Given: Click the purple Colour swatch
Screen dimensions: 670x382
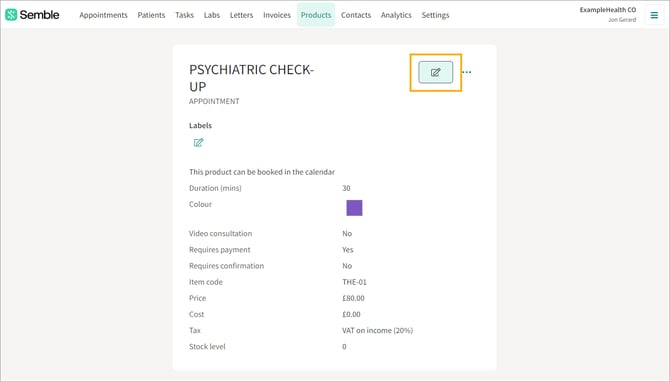Looking at the screenshot, I should point(354,208).
